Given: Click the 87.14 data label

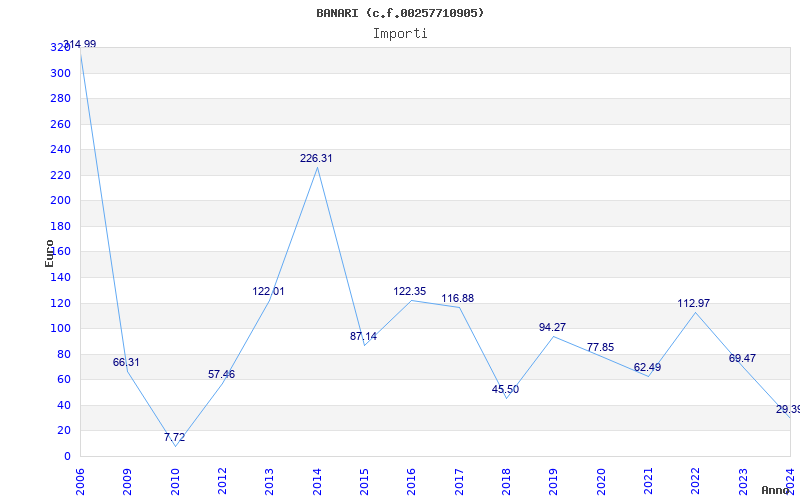Looking at the screenshot, I should (363, 336).
